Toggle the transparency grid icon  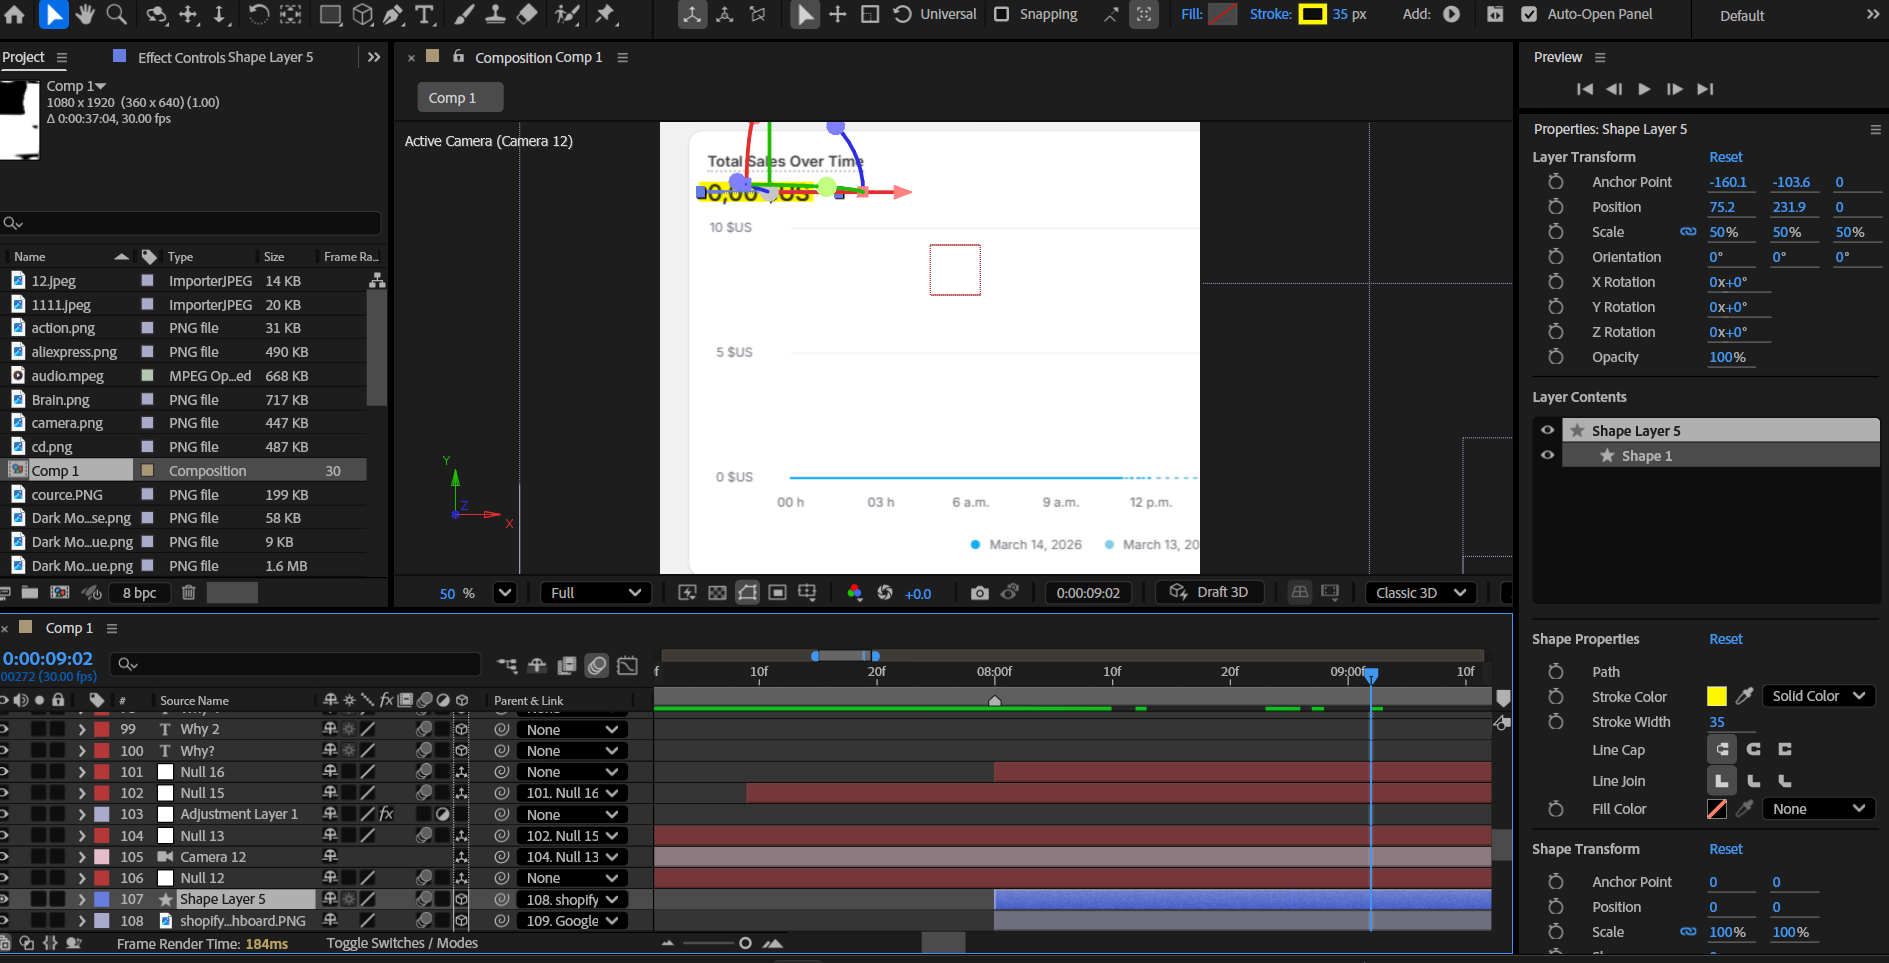coord(717,593)
